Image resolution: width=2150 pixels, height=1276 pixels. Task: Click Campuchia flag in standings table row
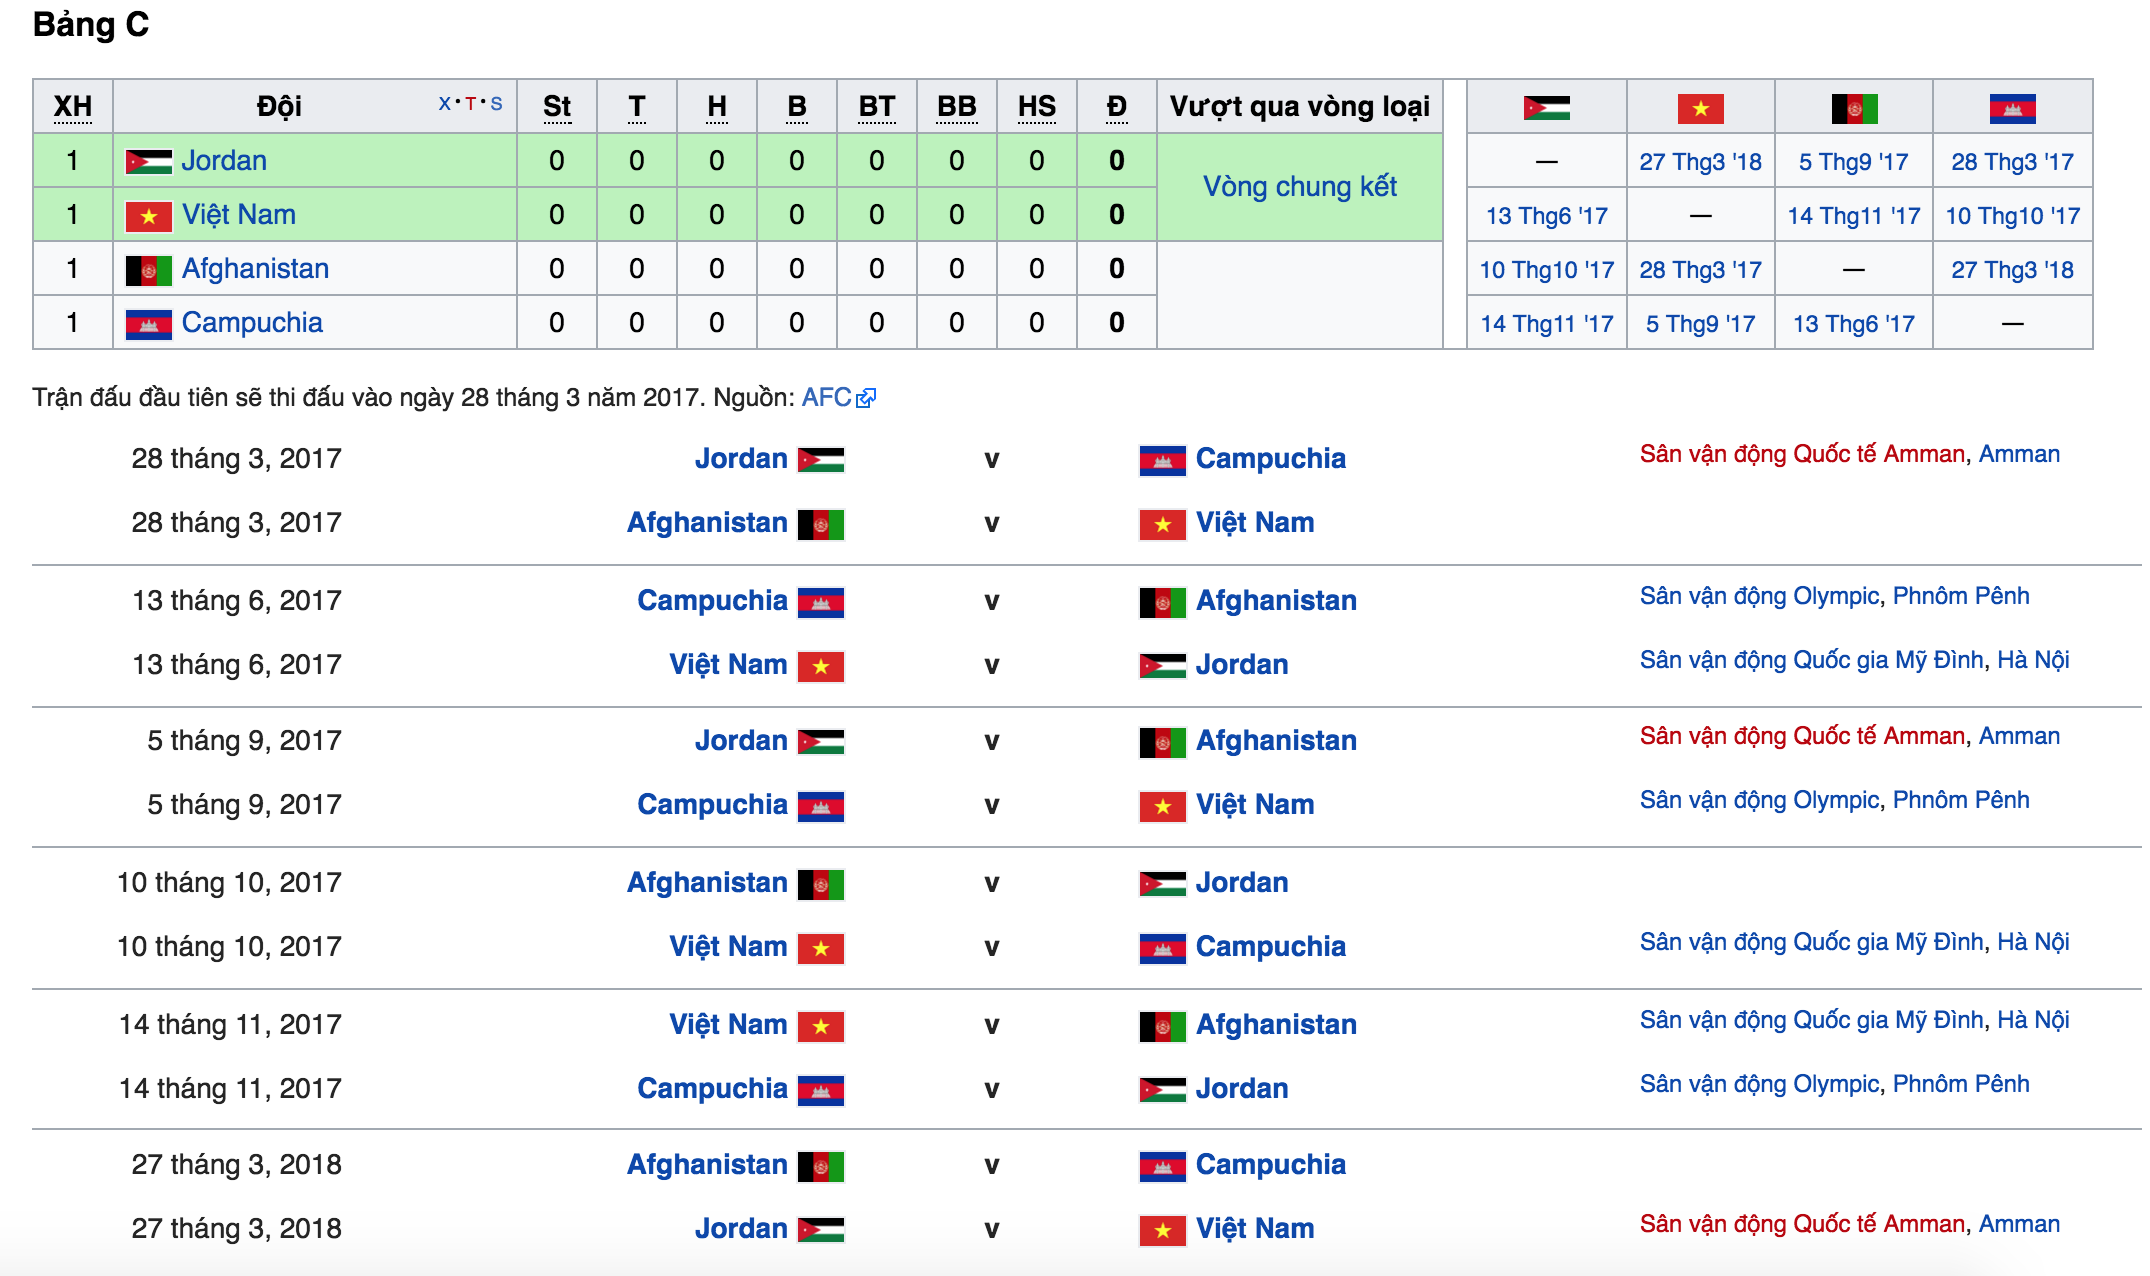148,324
